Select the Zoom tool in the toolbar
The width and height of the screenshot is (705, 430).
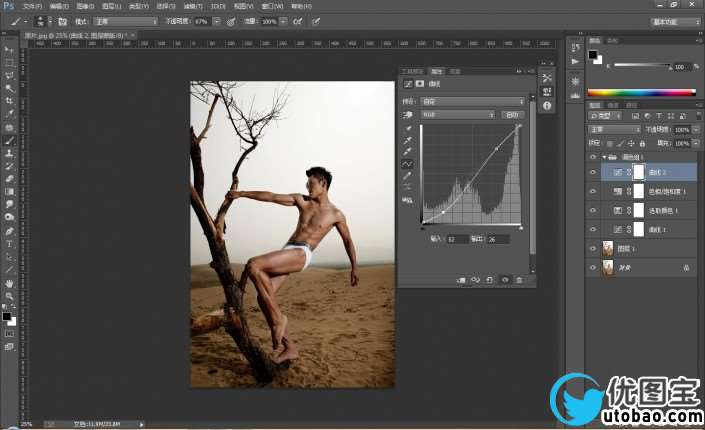[9, 296]
